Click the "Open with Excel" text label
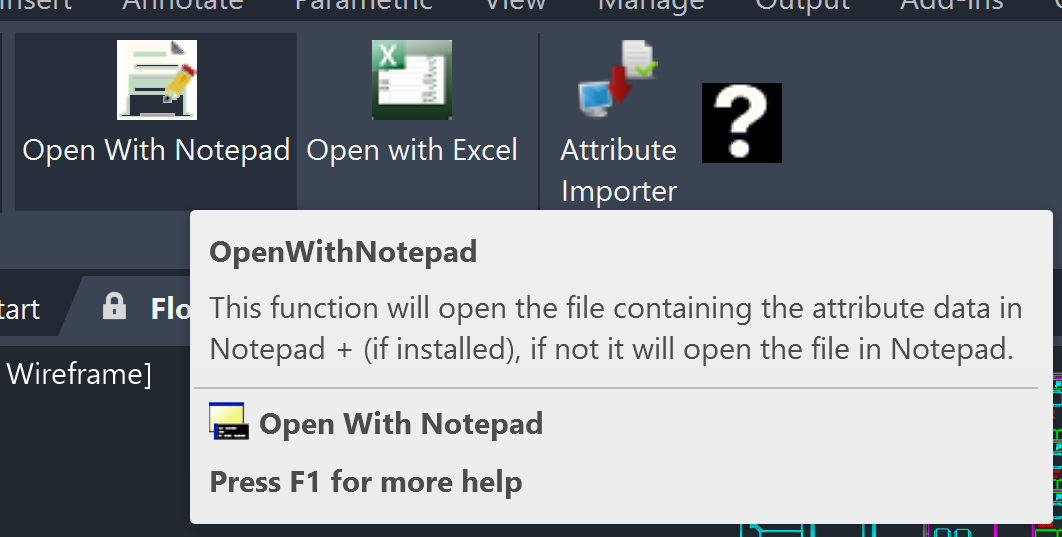This screenshot has width=1062, height=537. click(x=412, y=151)
